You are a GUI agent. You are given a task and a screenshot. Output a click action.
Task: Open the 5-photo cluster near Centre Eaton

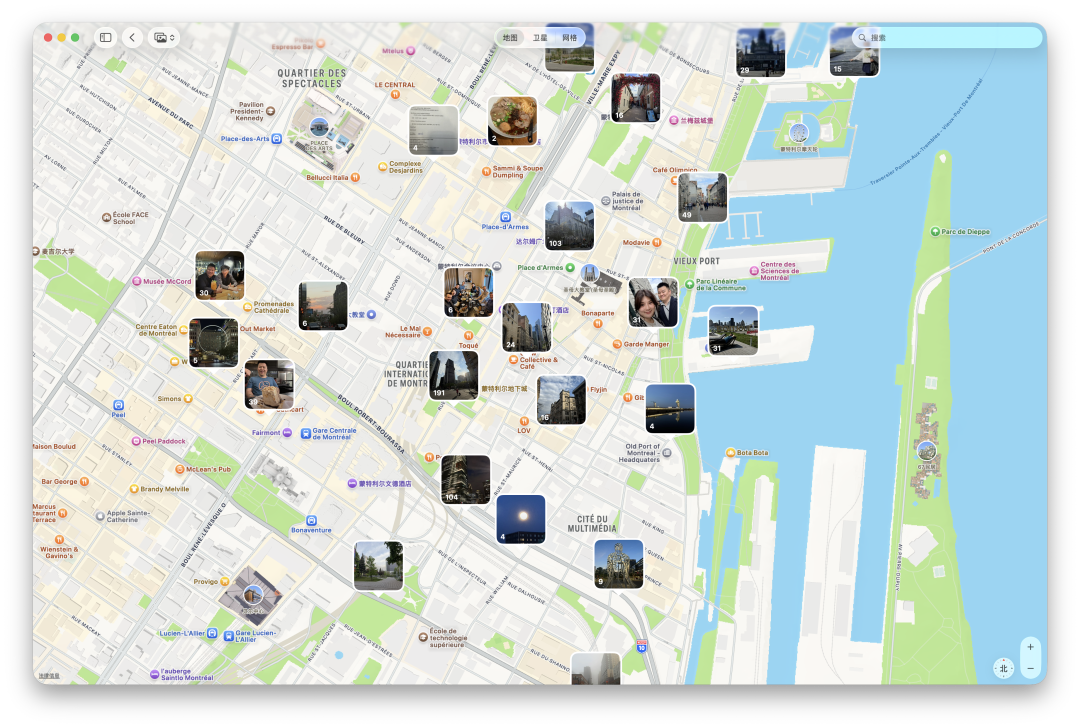(x=214, y=343)
